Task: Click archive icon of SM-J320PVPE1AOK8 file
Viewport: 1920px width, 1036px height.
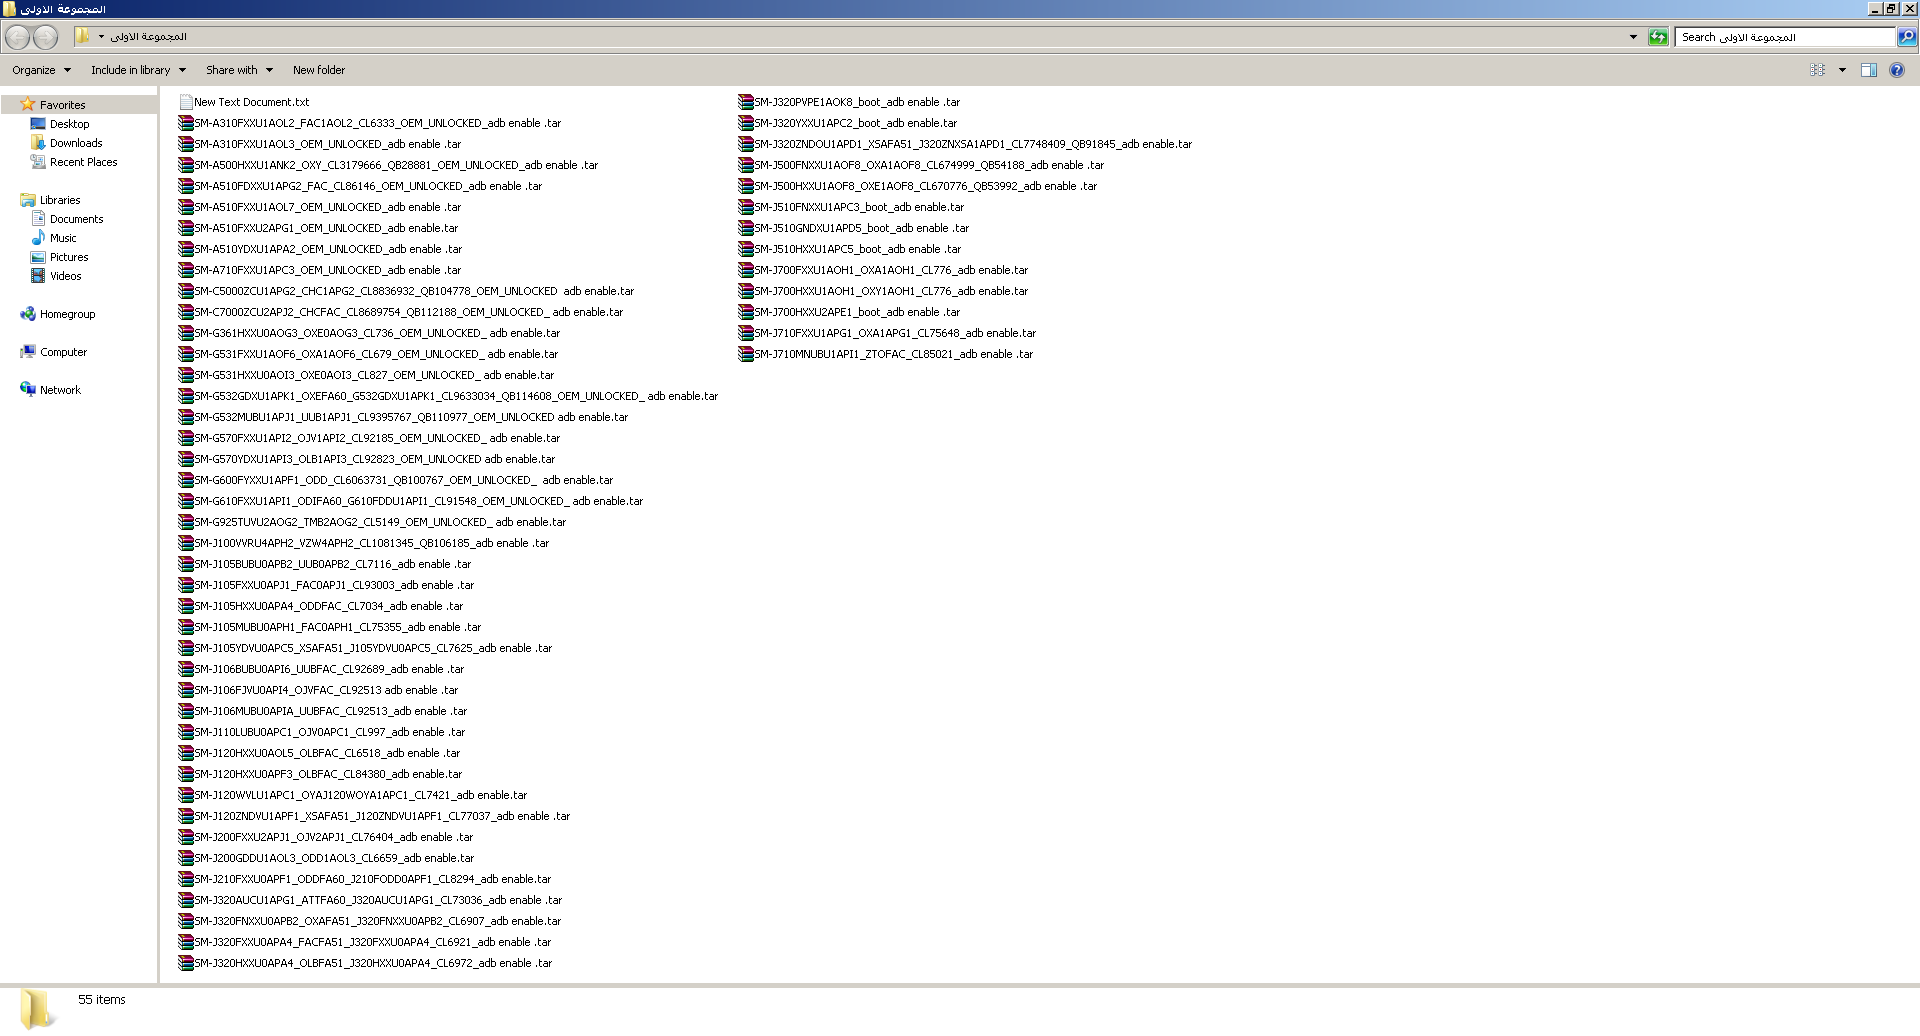Action: click(746, 102)
